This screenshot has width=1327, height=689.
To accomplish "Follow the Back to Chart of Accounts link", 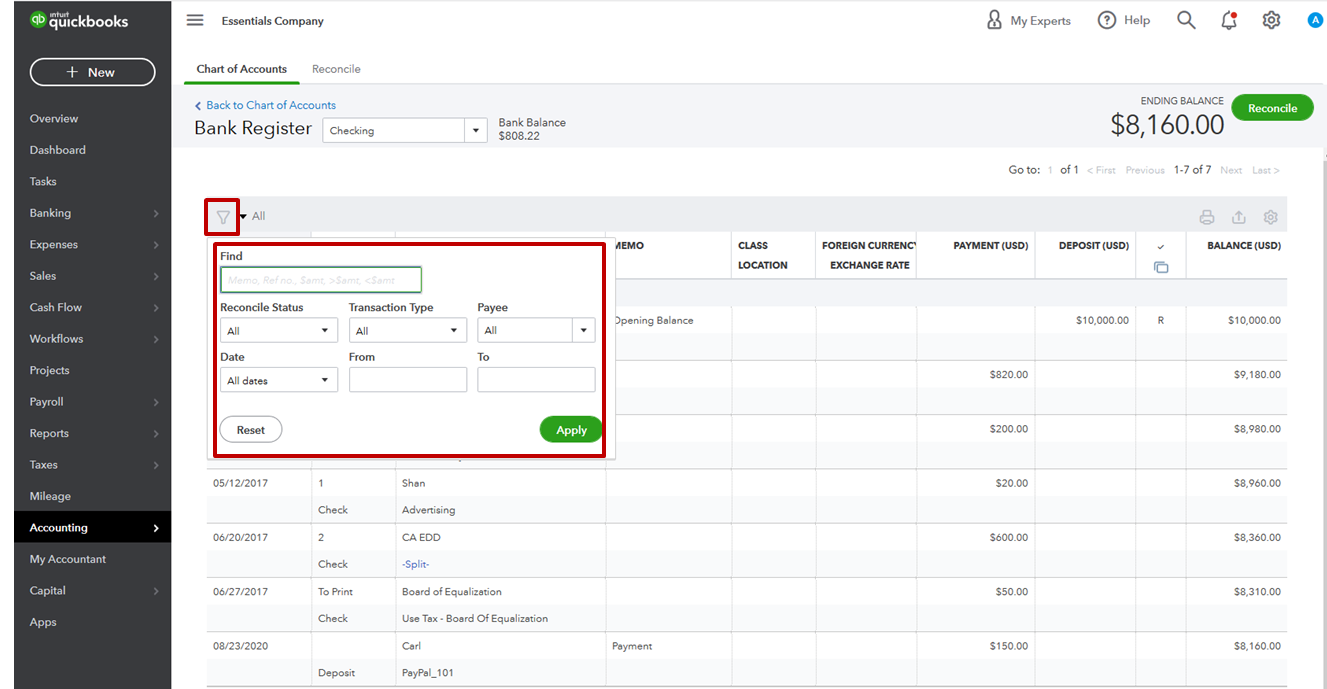I will click(x=270, y=105).
